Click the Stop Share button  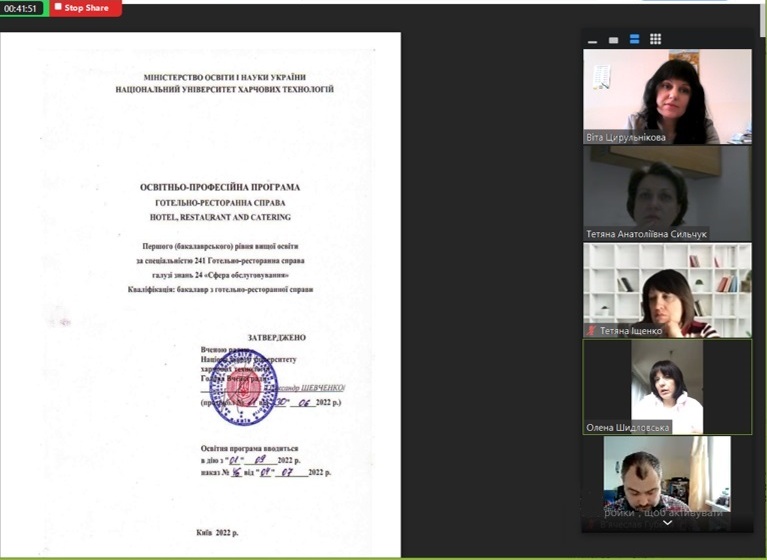pyautogui.click(x=86, y=8)
